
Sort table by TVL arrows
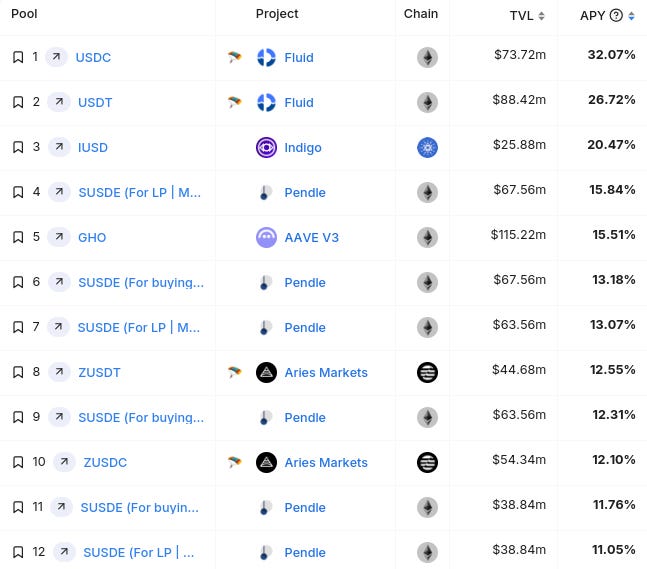541,16
